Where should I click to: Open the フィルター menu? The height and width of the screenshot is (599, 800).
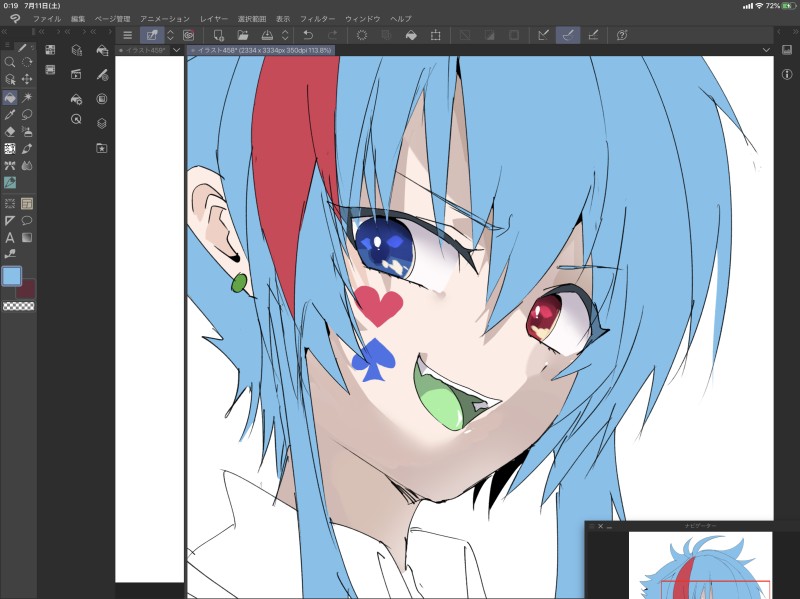(317, 19)
